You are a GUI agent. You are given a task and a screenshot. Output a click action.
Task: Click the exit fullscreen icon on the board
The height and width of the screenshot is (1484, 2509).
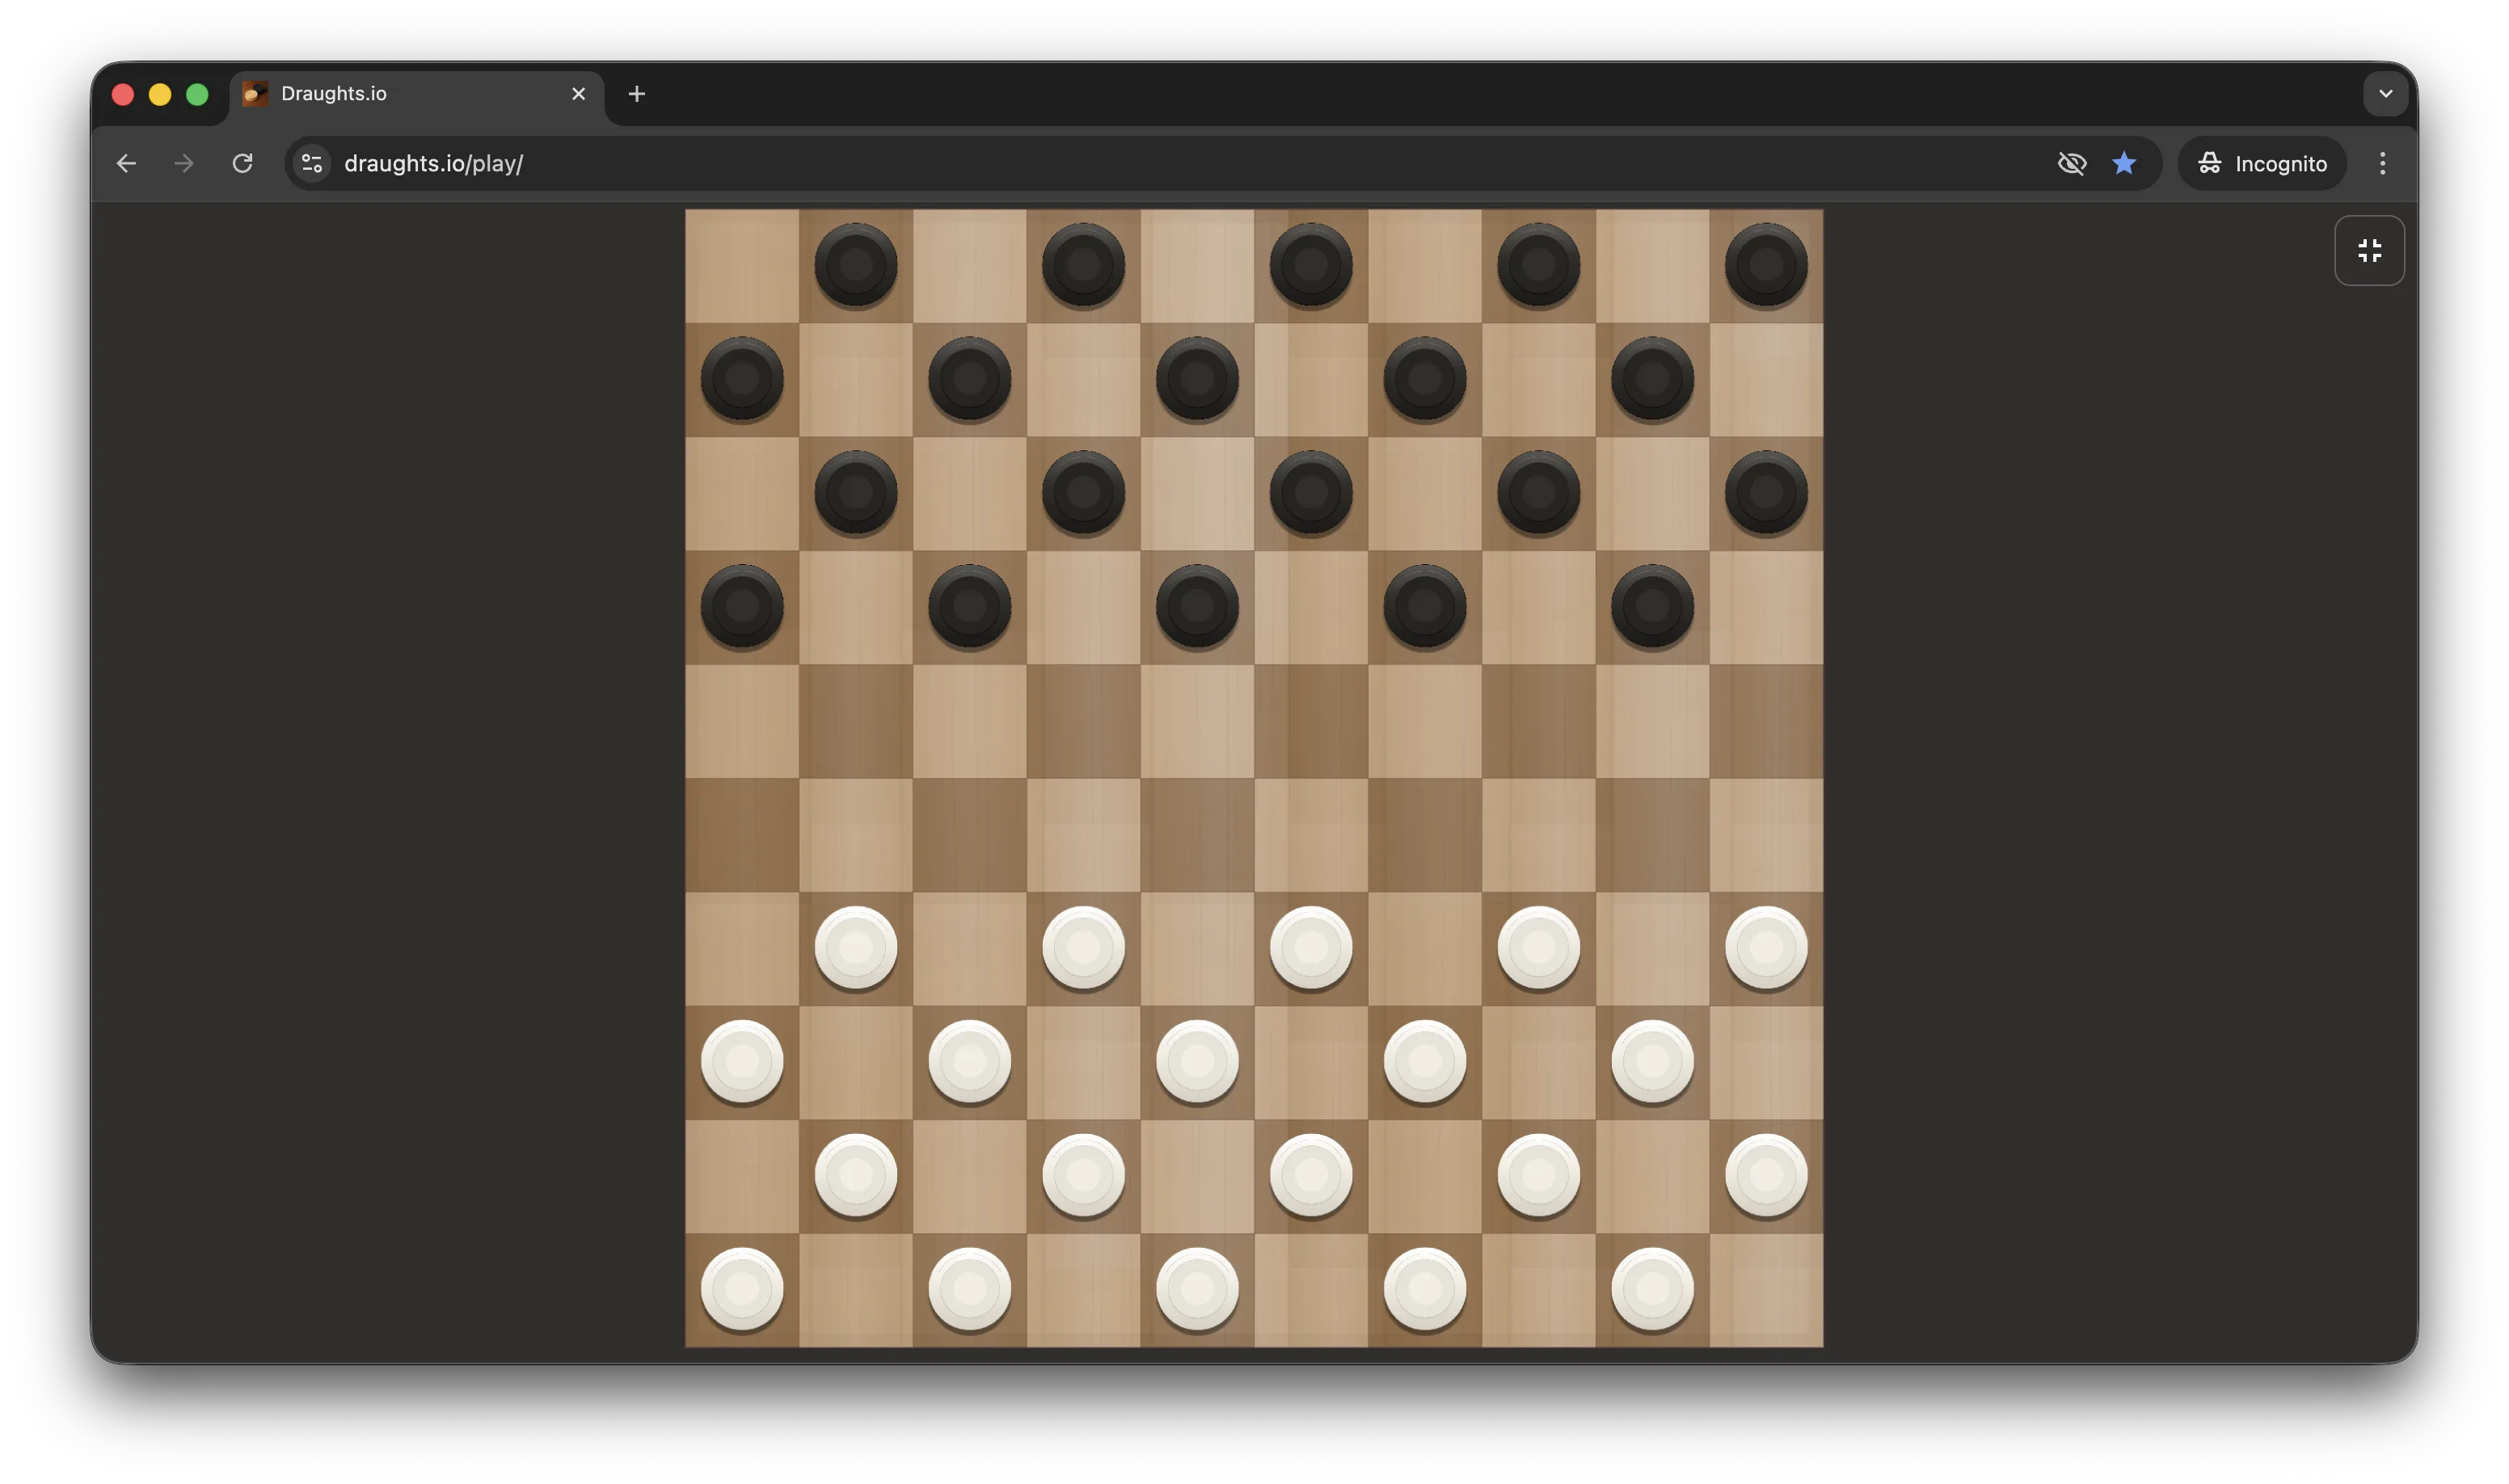pos(2369,250)
